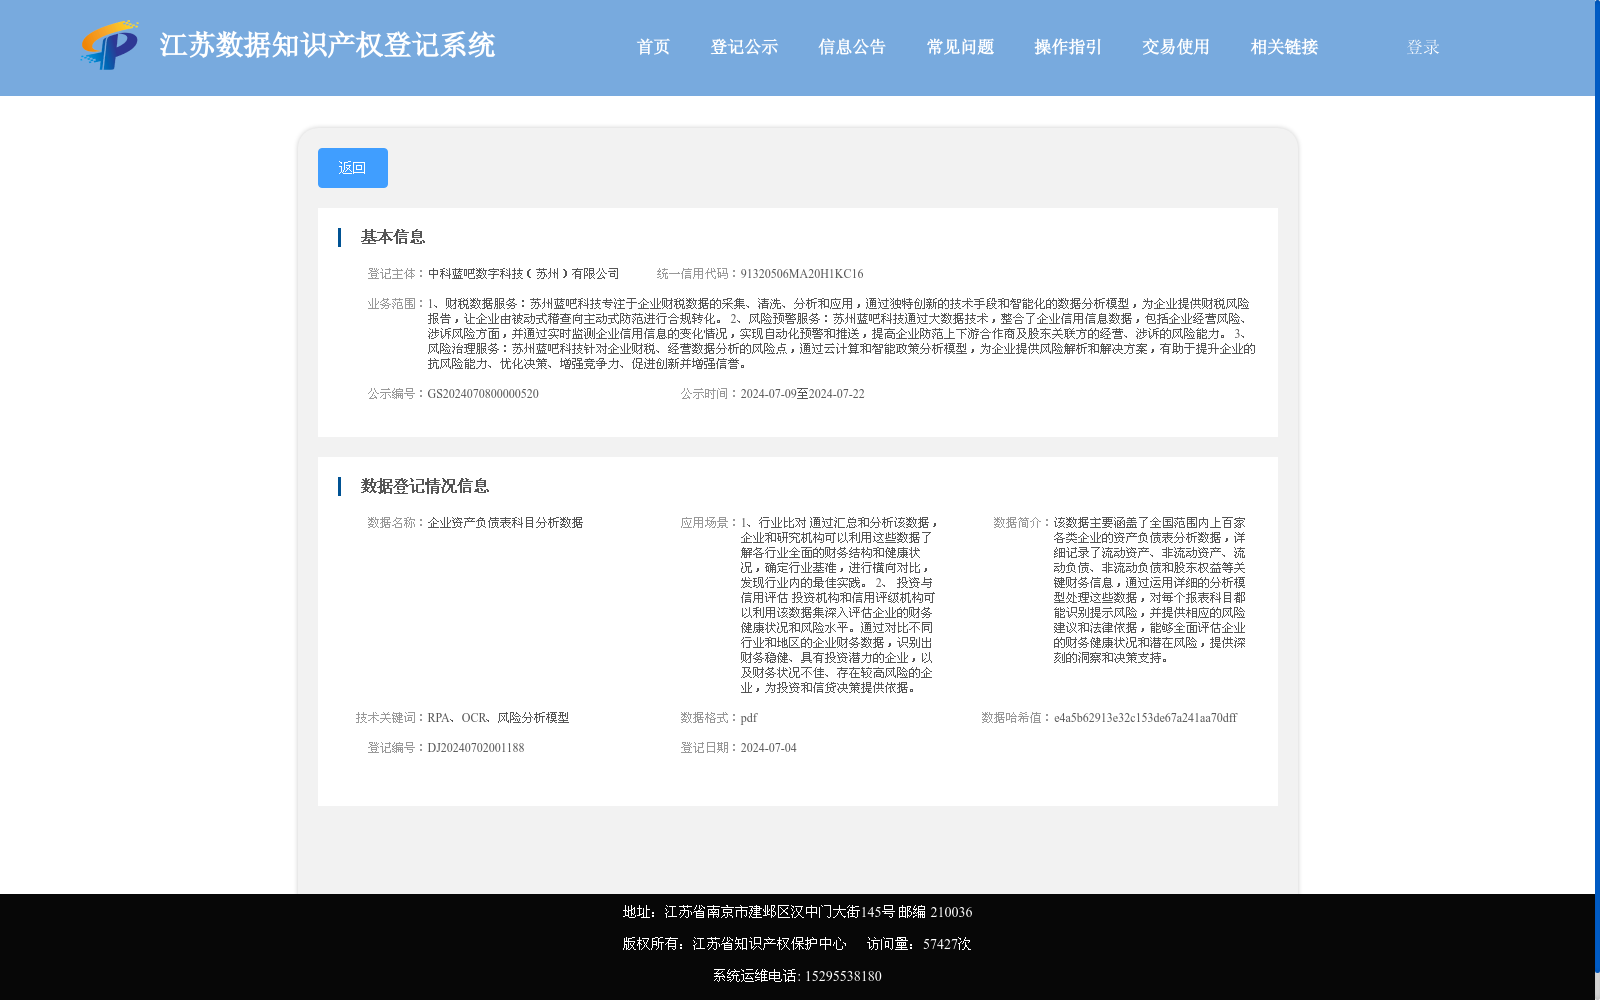1600x1000 pixels.
Task: Select the data format value pdf
Action: pyautogui.click(x=749, y=718)
